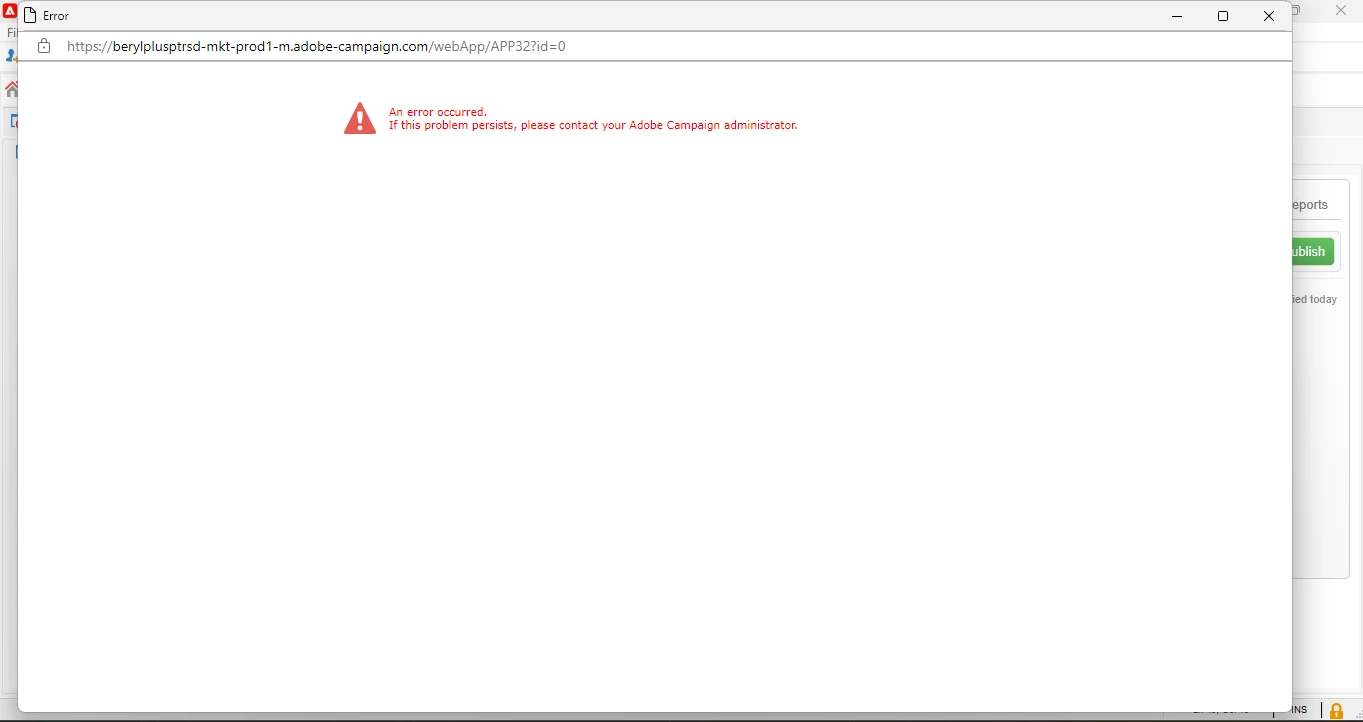
Task: Click the 'An error occurred.' message text
Action: [x=438, y=112]
